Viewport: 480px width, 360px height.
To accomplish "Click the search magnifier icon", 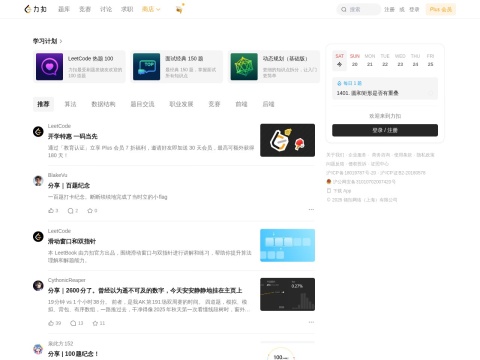I will tap(344, 9).
